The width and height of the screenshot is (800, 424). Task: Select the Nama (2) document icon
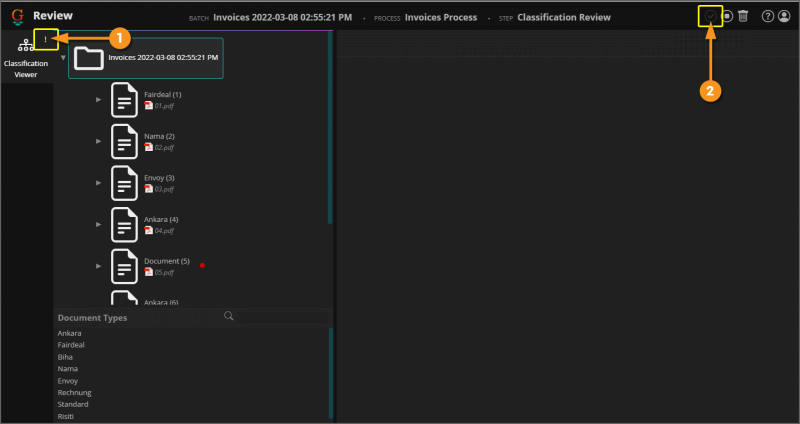pos(124,141)
